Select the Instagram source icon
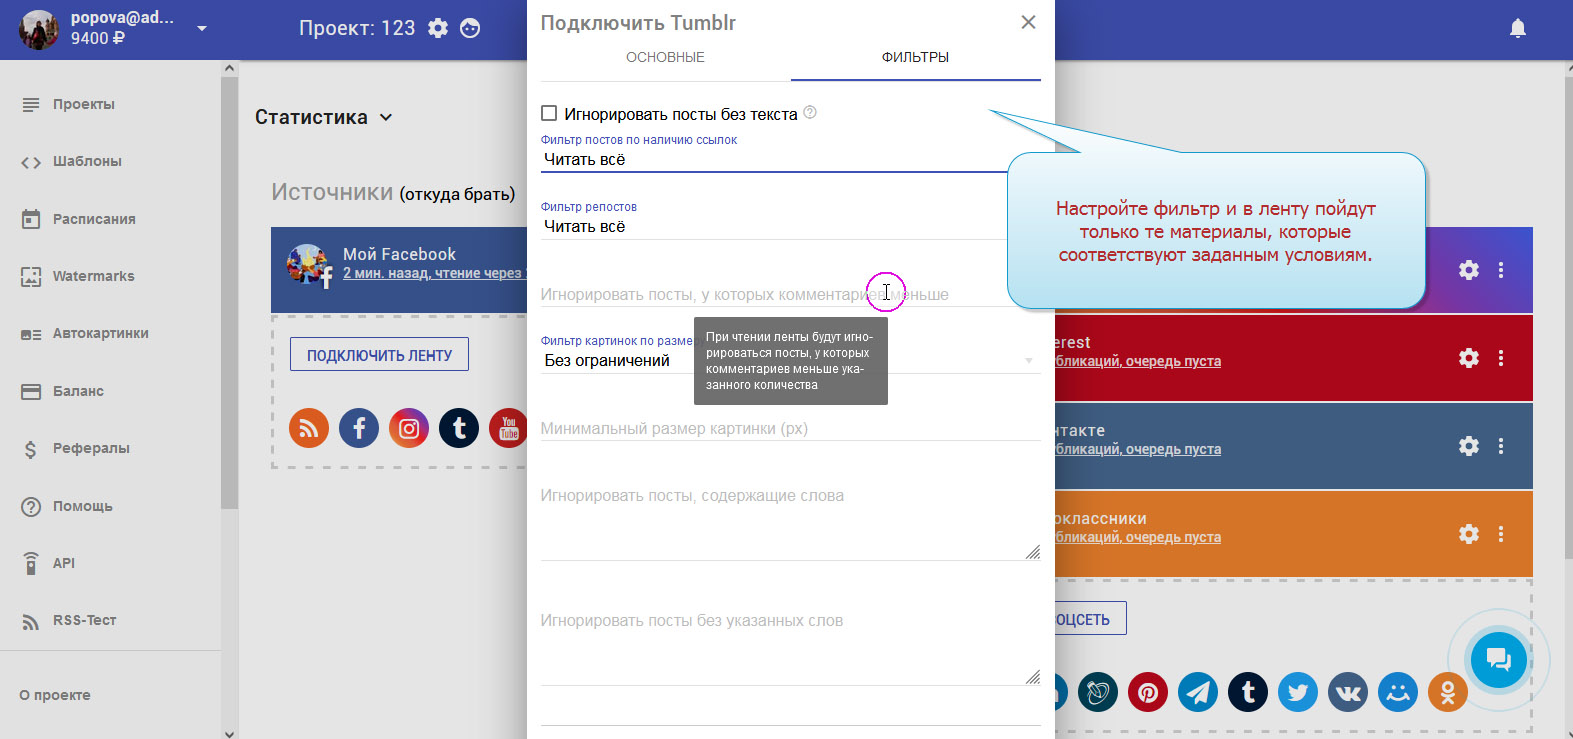This screenshot has width=1573, height=739. [x=409, y=429]
